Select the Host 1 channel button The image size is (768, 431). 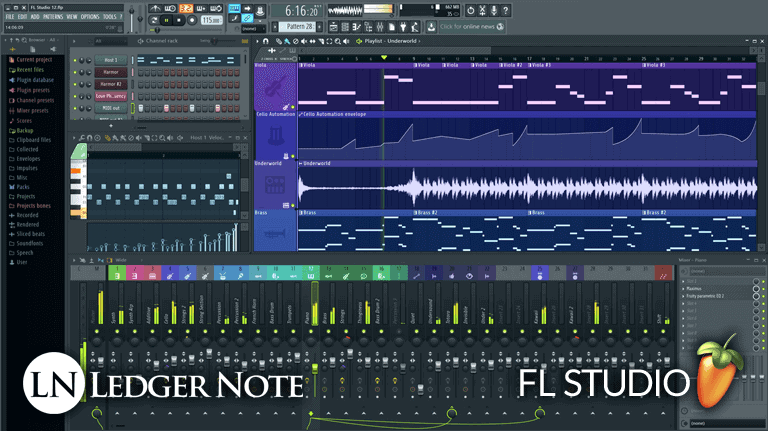coord(111,60)
